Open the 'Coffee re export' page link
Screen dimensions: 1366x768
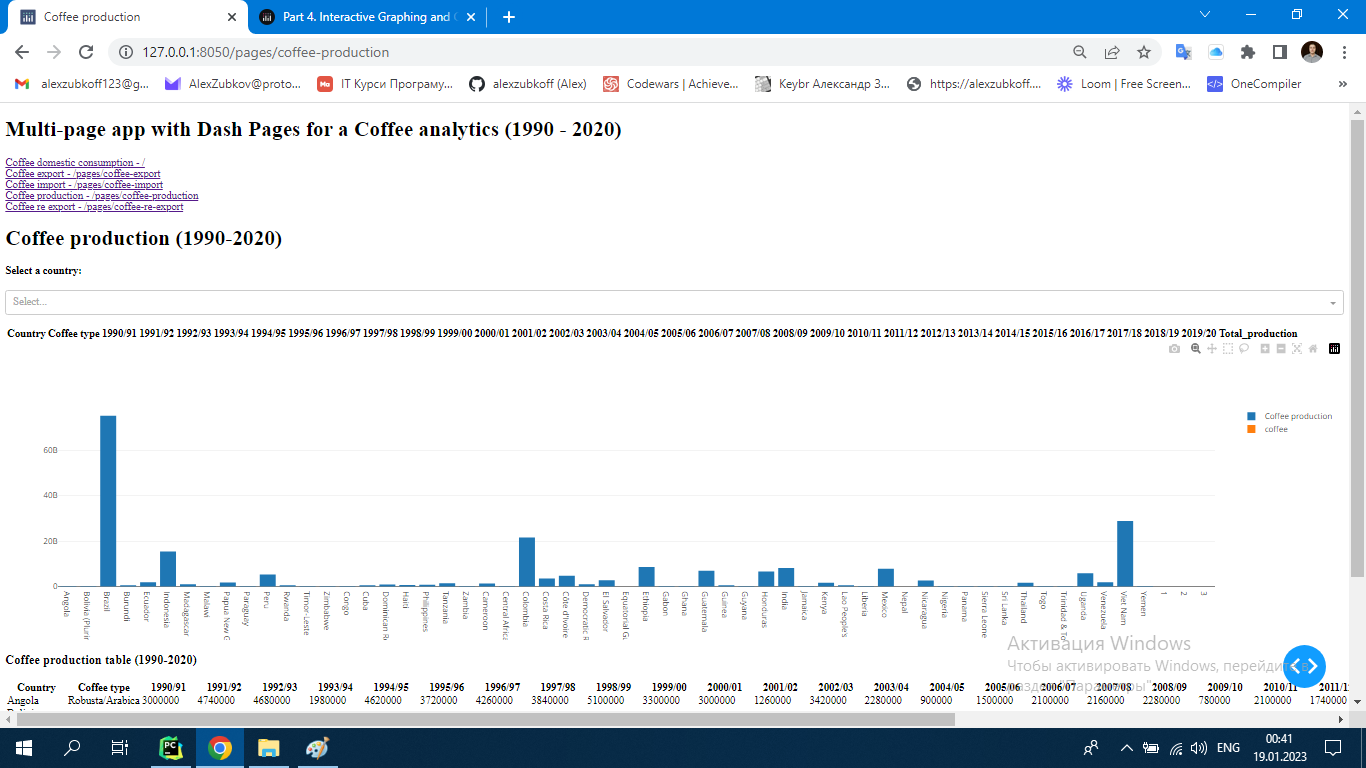click(x=94, y=207)
